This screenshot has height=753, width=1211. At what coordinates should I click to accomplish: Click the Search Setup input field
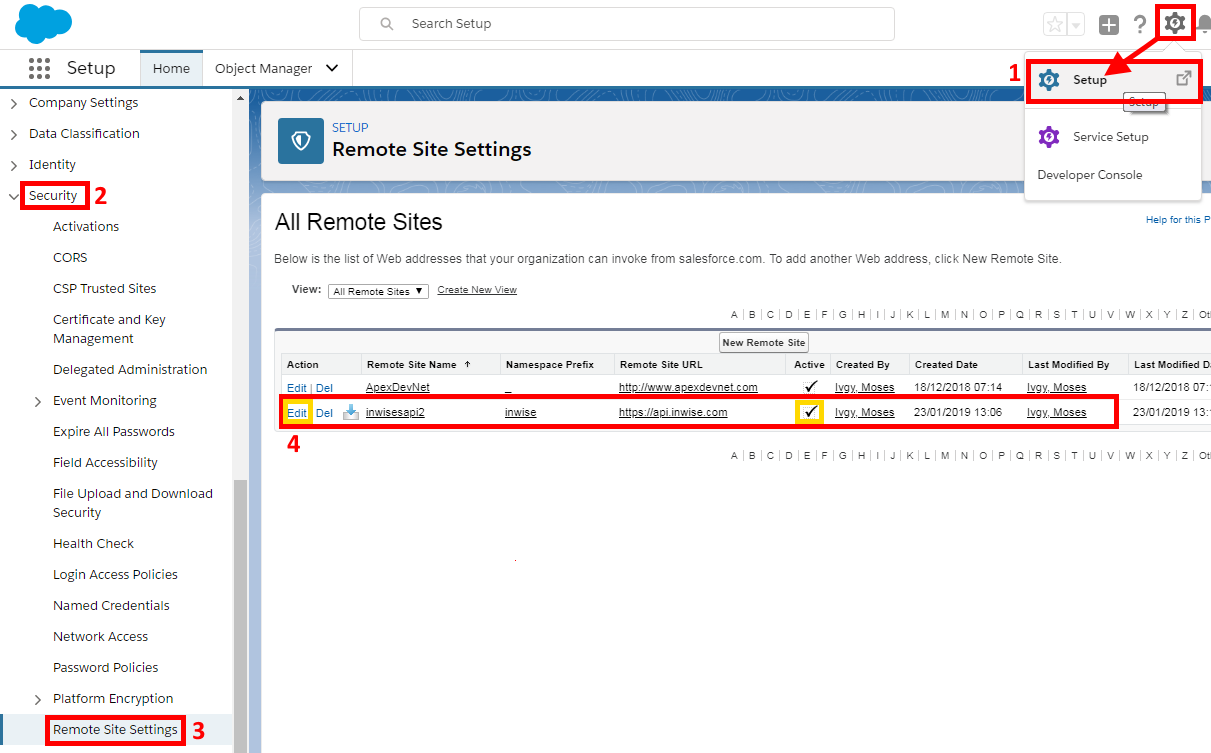[x=626, y=24]
